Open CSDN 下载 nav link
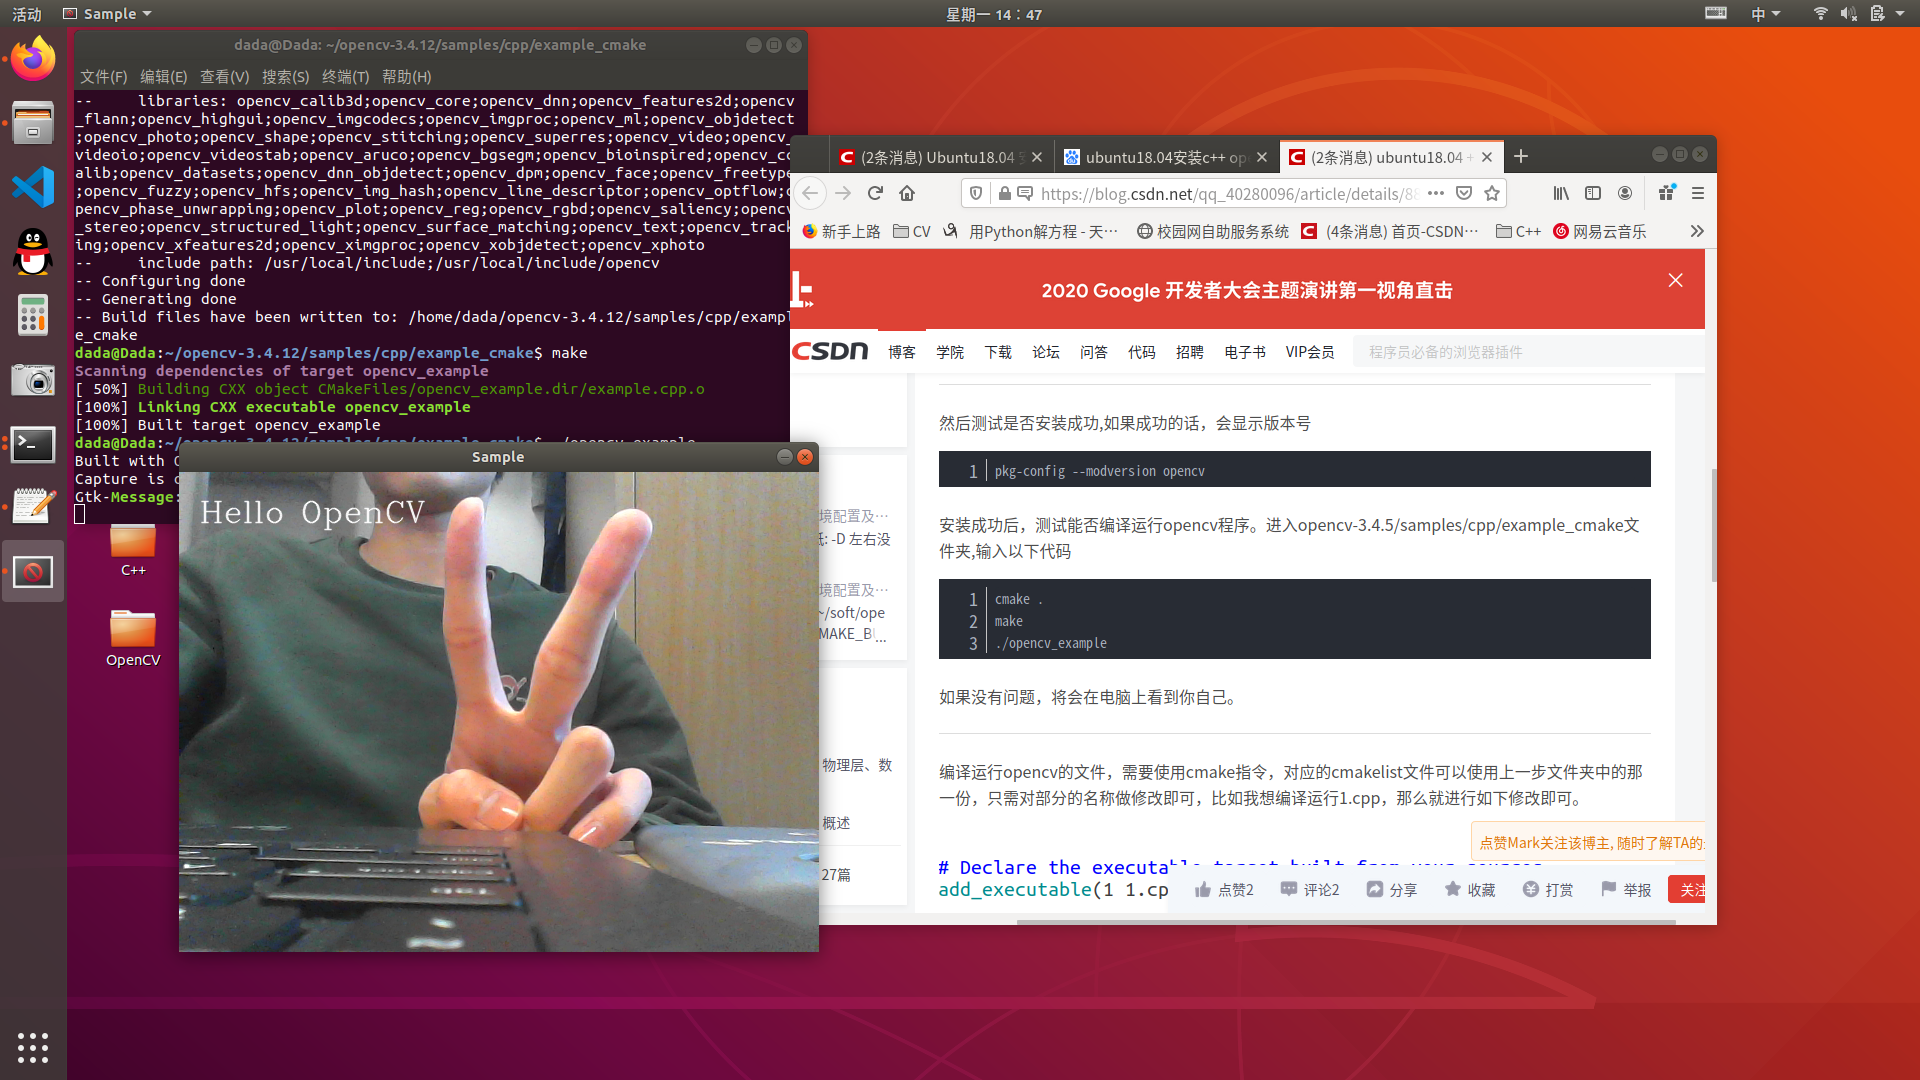 click(x=998, y=352)
